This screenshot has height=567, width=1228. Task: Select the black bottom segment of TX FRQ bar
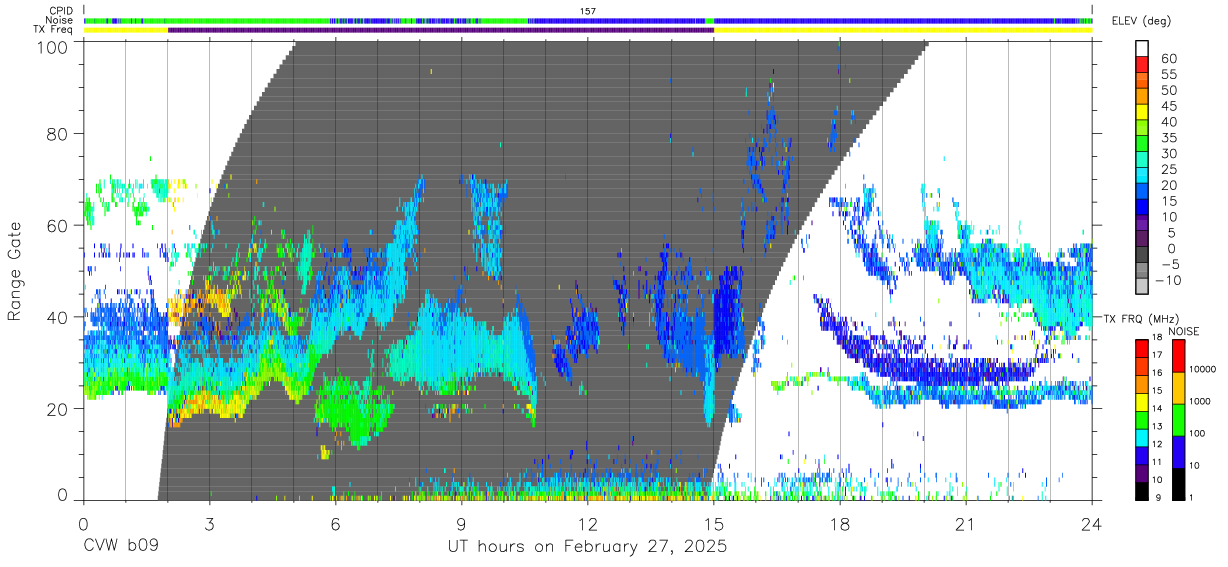pos(1143,490)
